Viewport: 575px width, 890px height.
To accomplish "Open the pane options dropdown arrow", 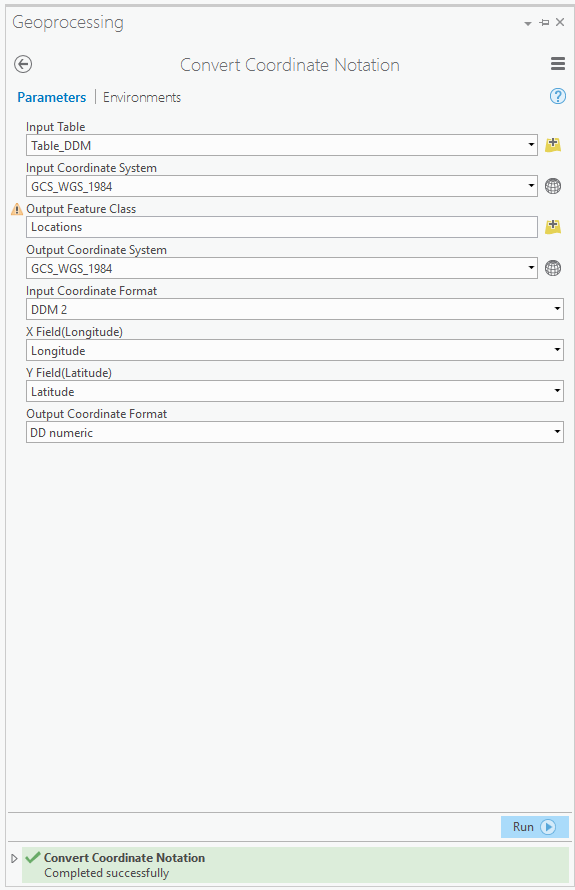I will point(528,23).
